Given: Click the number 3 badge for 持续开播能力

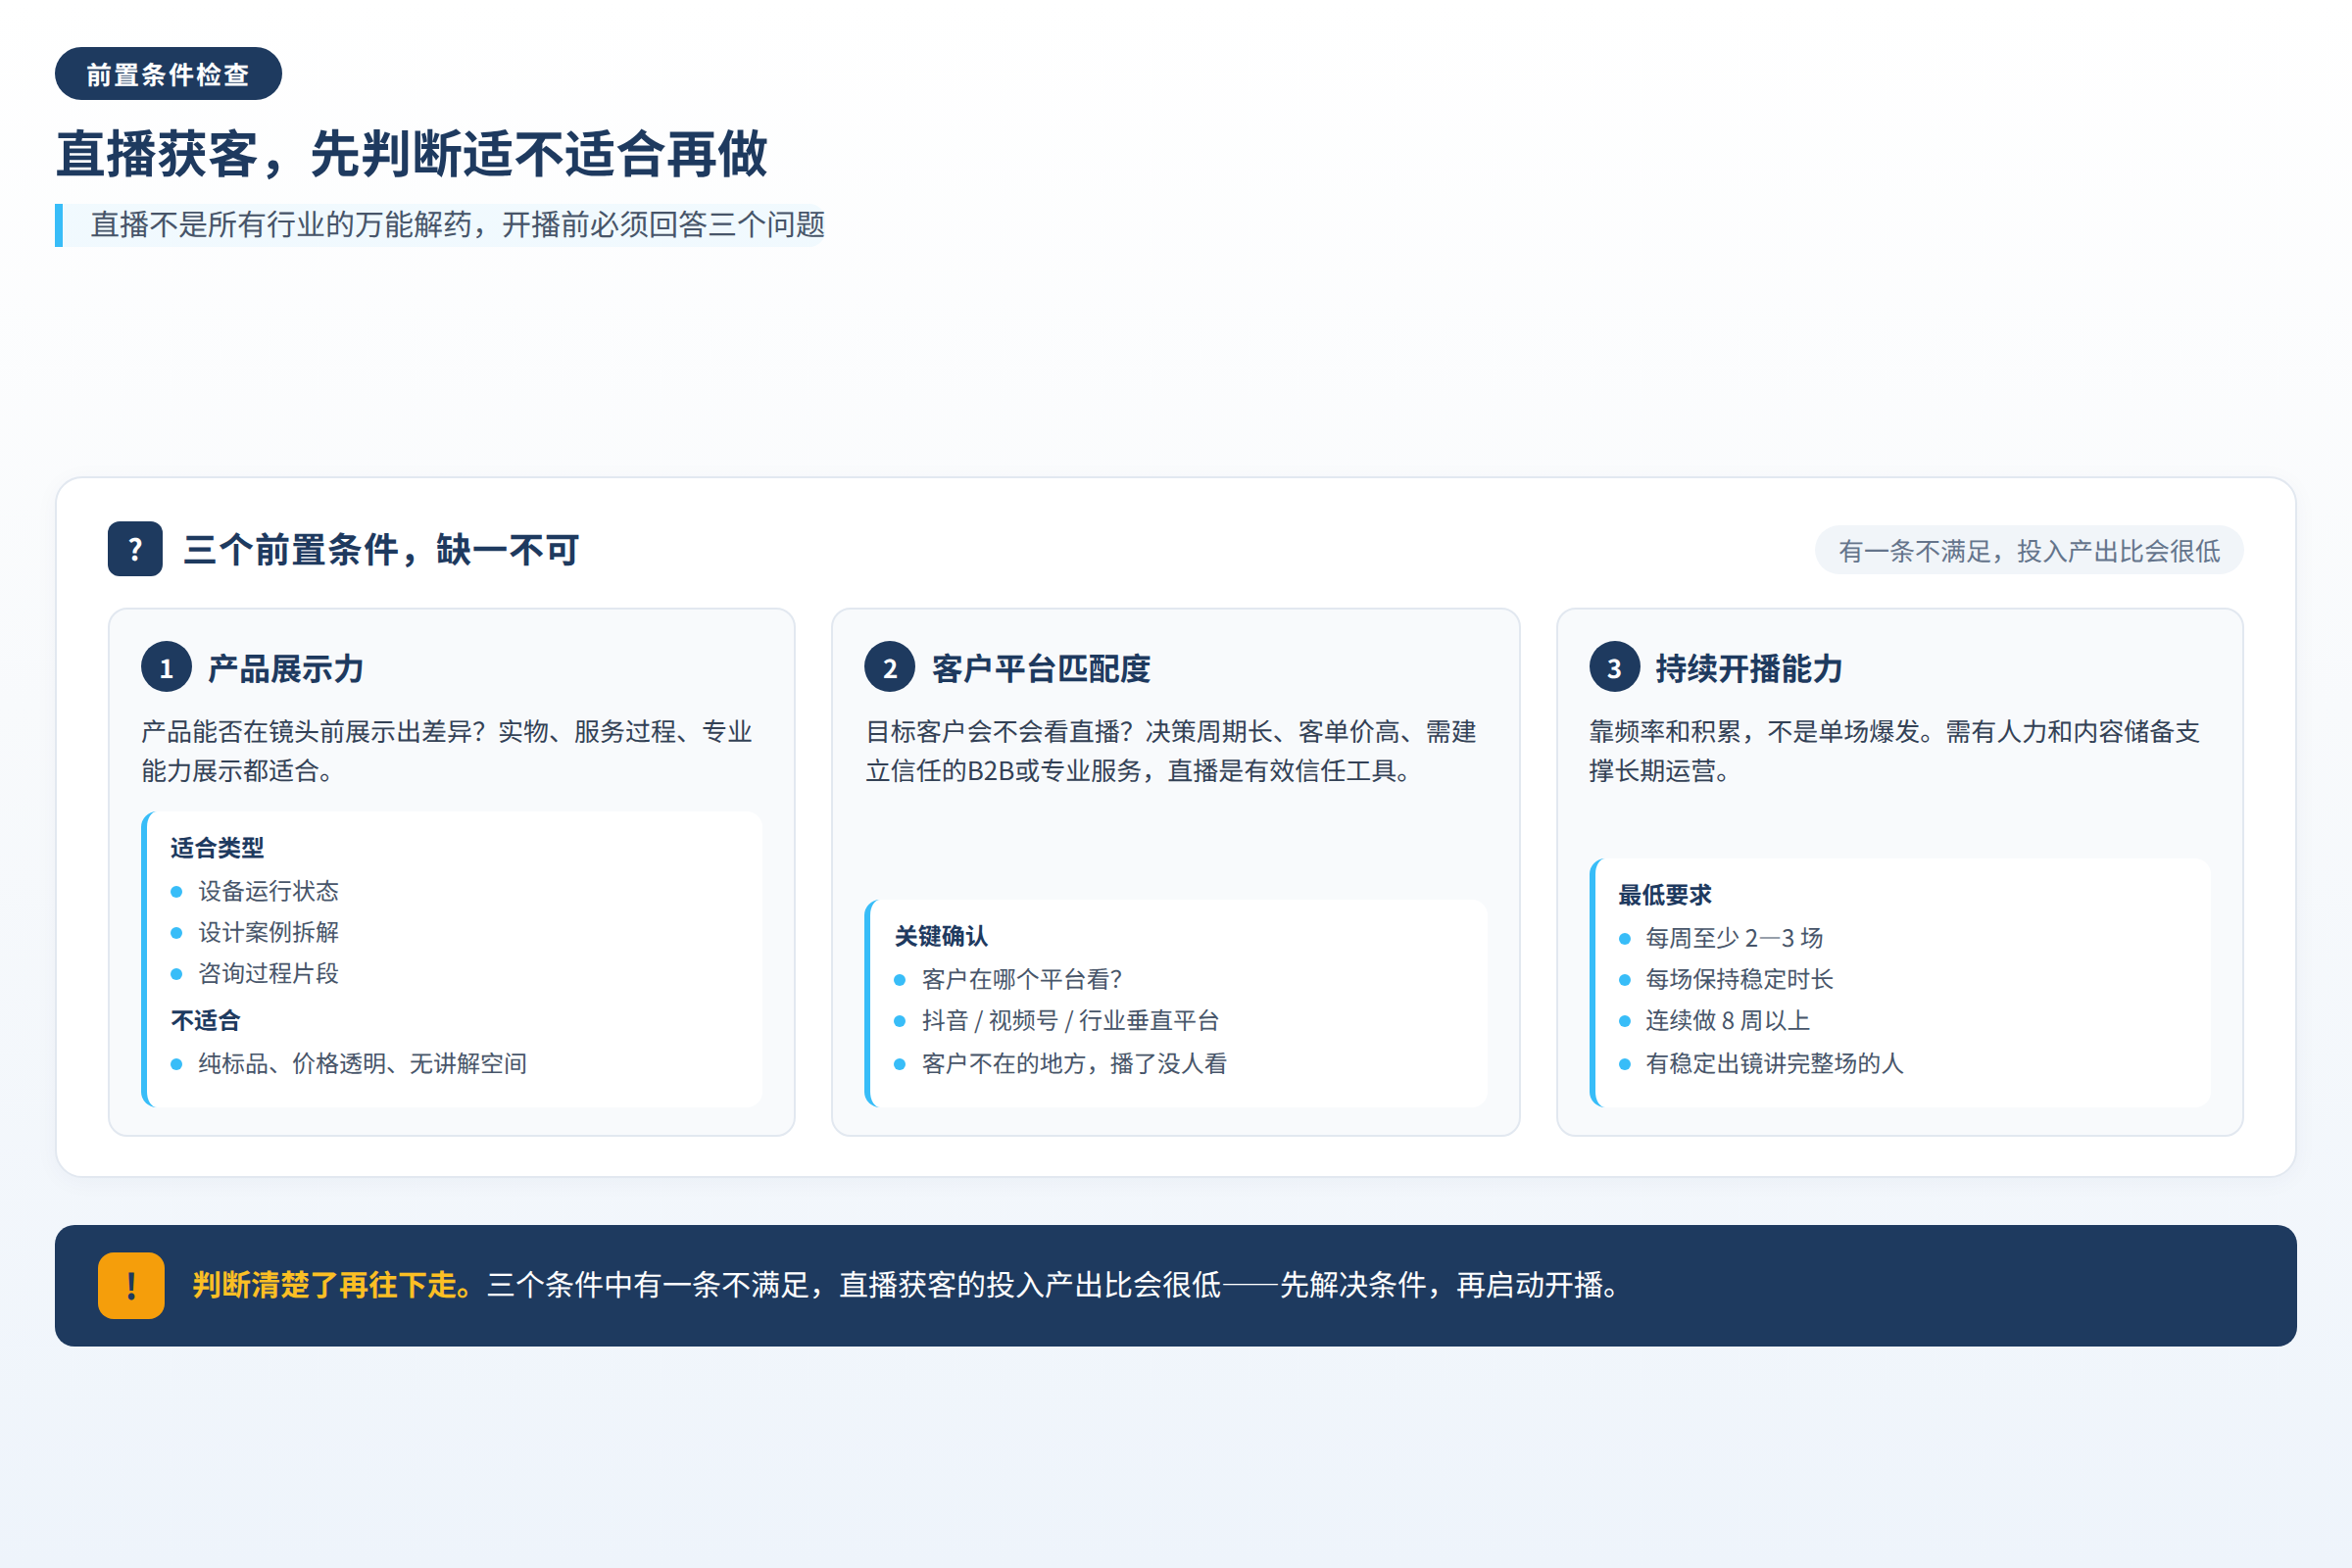Looking at the screenshot, I should click(x=1614, y=668).
